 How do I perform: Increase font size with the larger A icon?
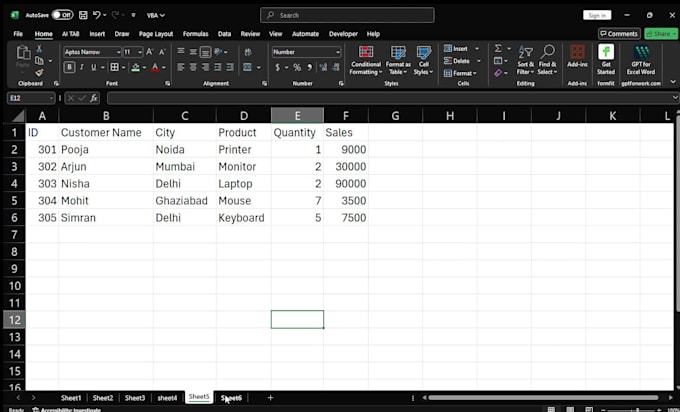150,52
